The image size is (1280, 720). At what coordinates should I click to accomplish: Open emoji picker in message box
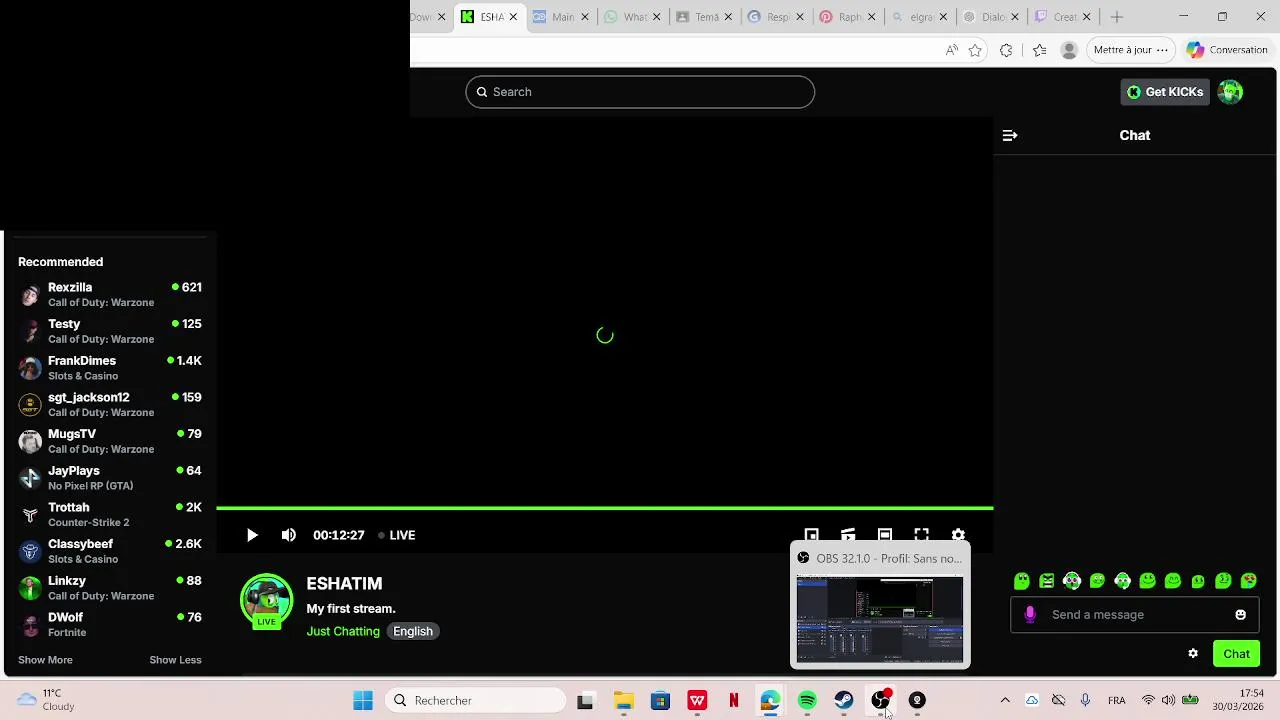click(x=1240, y=615)
